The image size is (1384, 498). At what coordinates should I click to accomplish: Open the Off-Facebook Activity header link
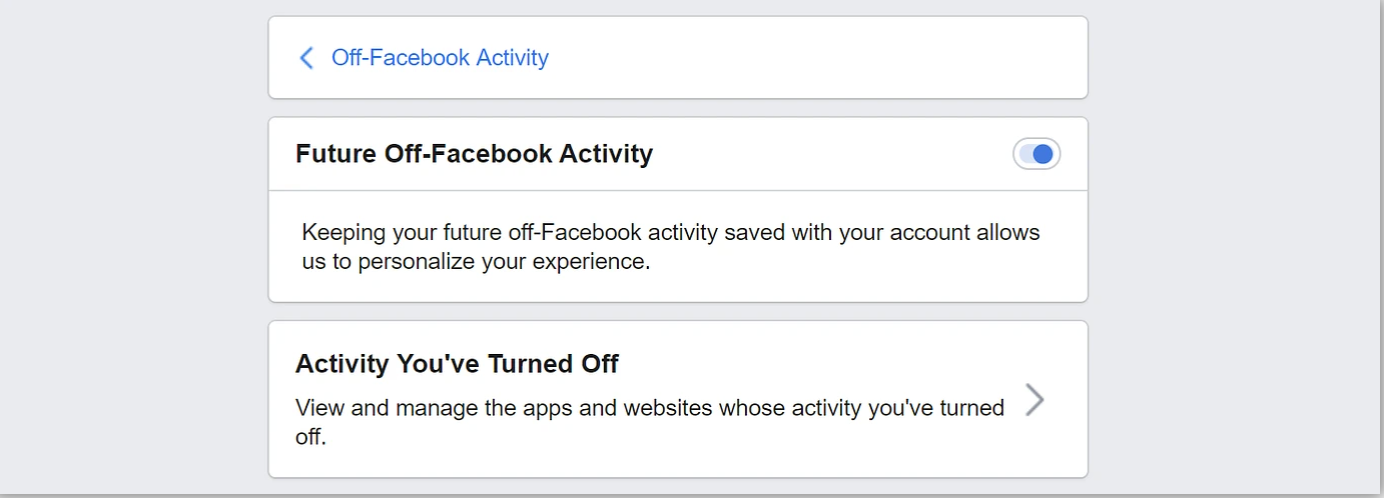coord(439,58)
